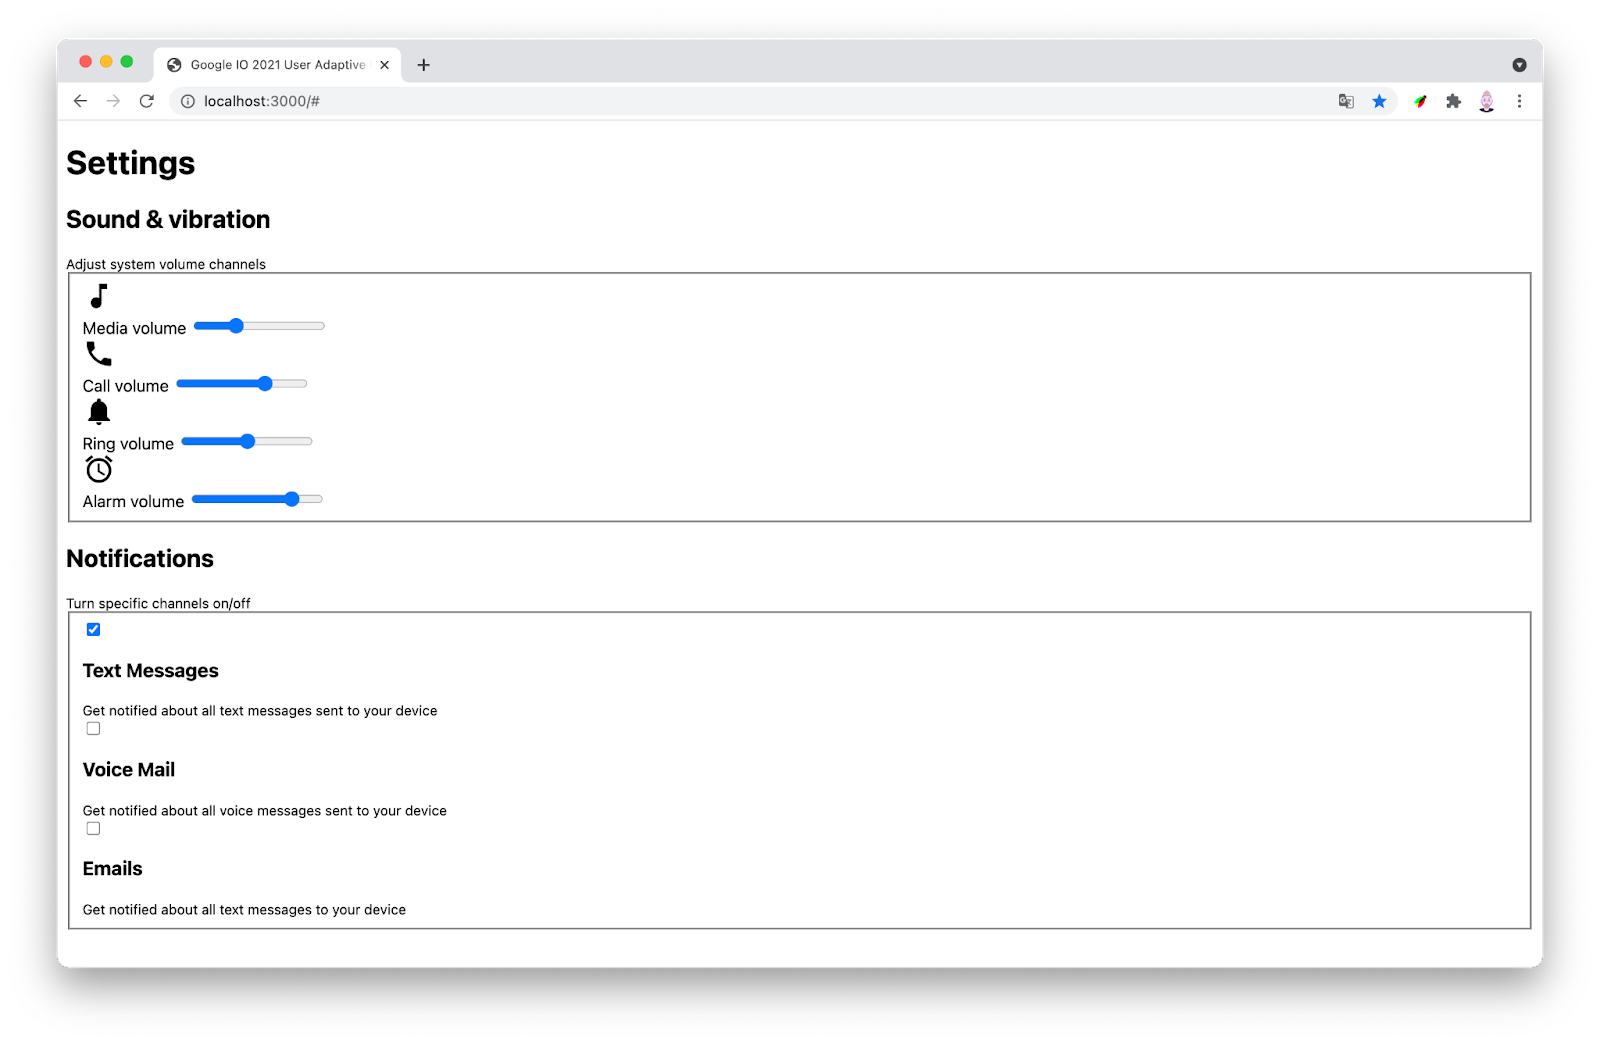Click the translate page icon
Viewport: 1600px width, 1043px height.
[1346, 101]
